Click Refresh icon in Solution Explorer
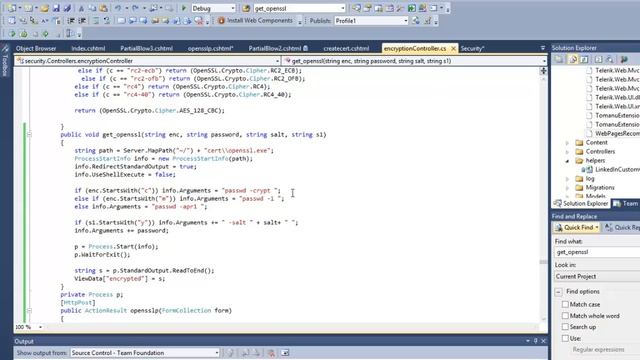The image size is (640, 360). (584, 60)
